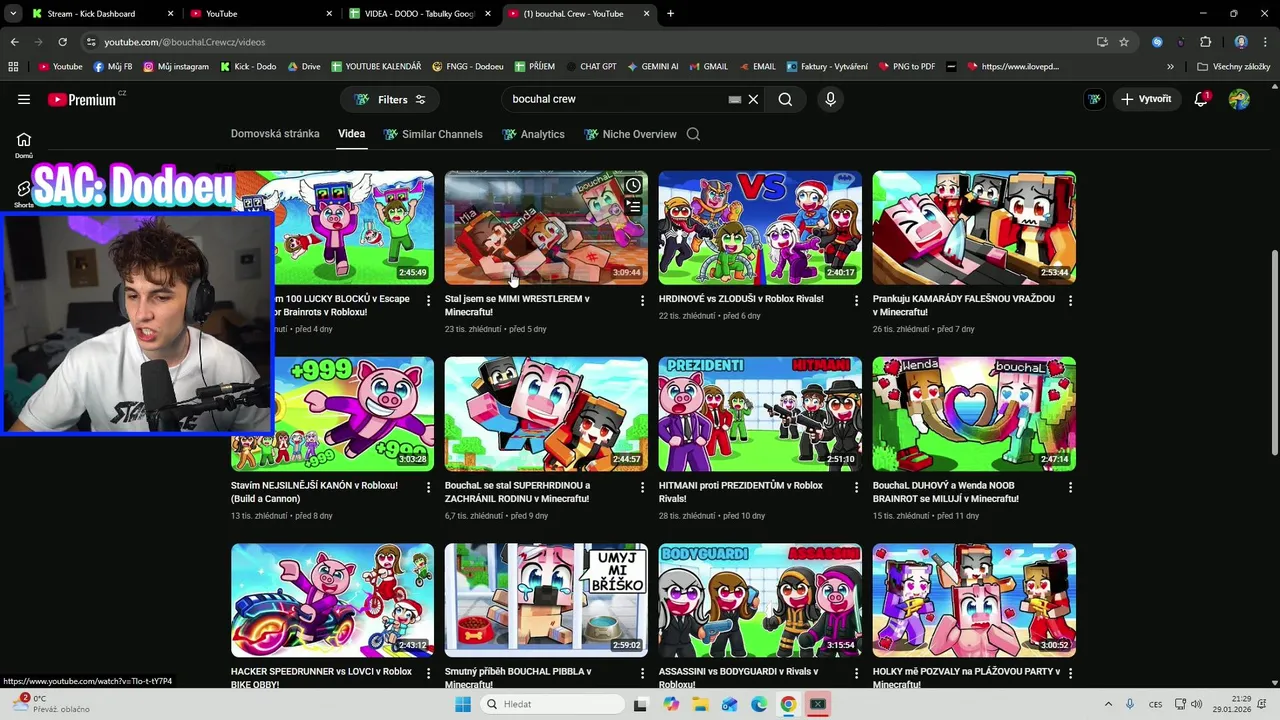1280x720 pixels.
Task: Open the Všechny záložky folder
Action: (1234, 67)
